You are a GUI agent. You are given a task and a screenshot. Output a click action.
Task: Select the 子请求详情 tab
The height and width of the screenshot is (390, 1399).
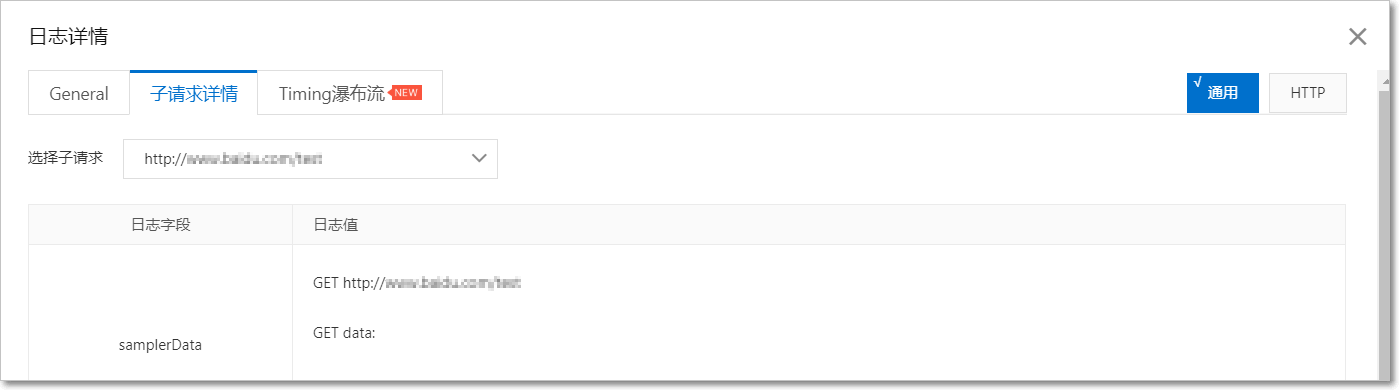pyautogui.click(x=194, y=93)
